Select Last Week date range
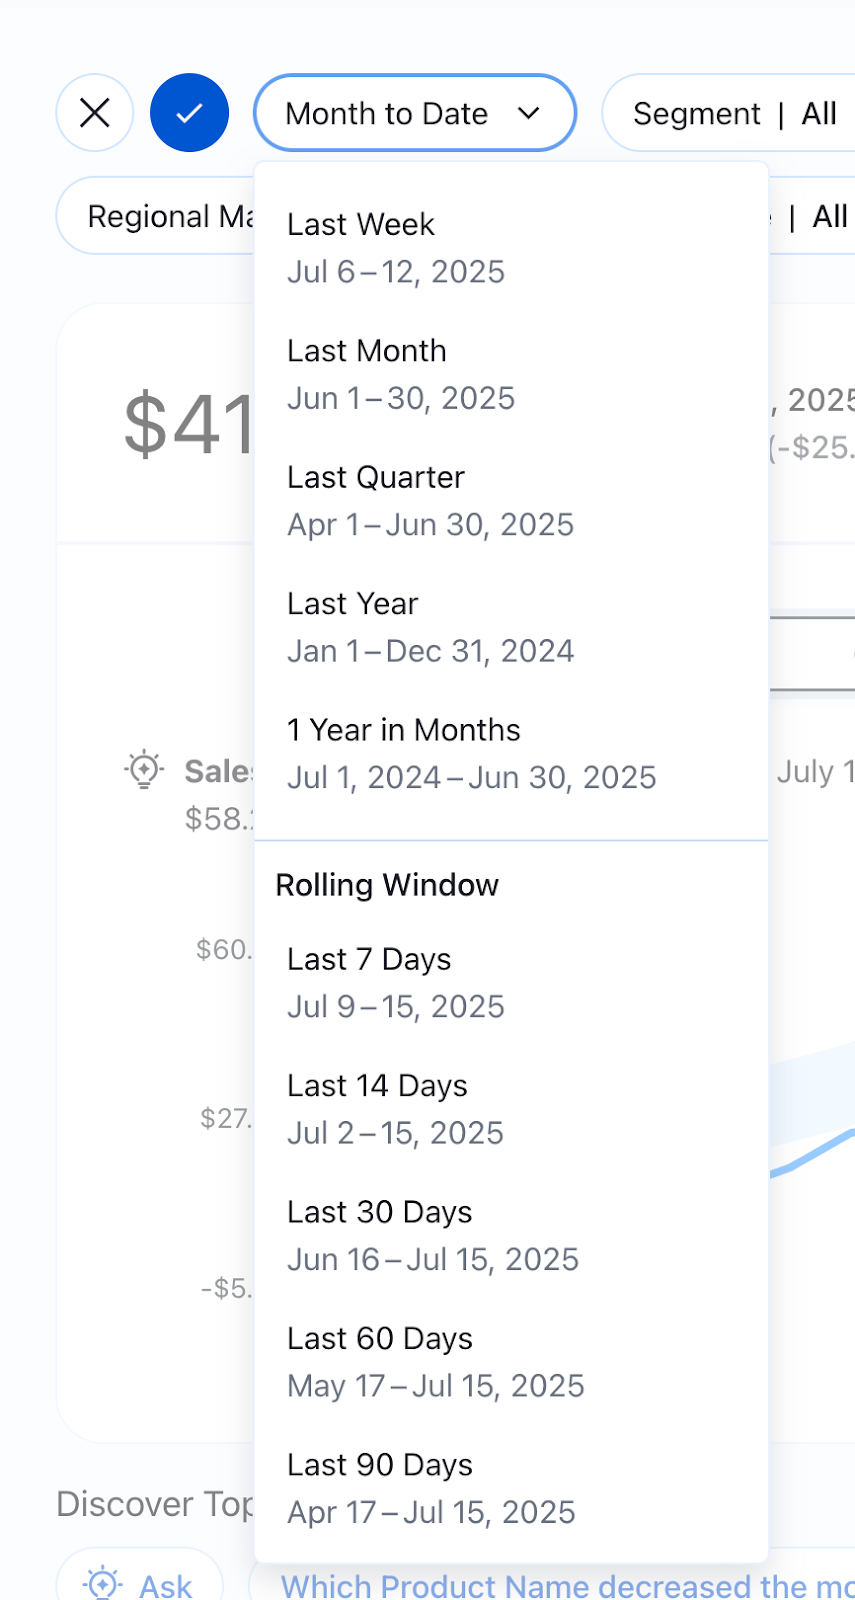 [x=395, y=246]
